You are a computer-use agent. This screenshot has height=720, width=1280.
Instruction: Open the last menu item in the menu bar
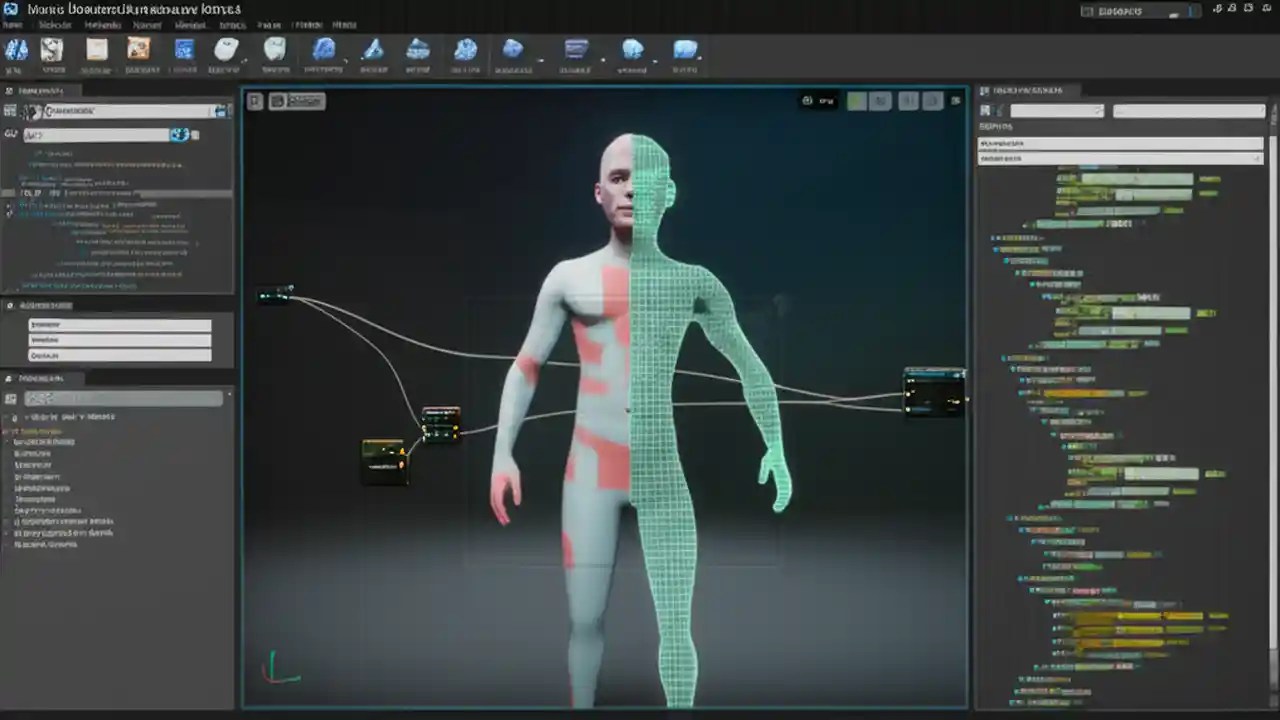coord(346,24)
